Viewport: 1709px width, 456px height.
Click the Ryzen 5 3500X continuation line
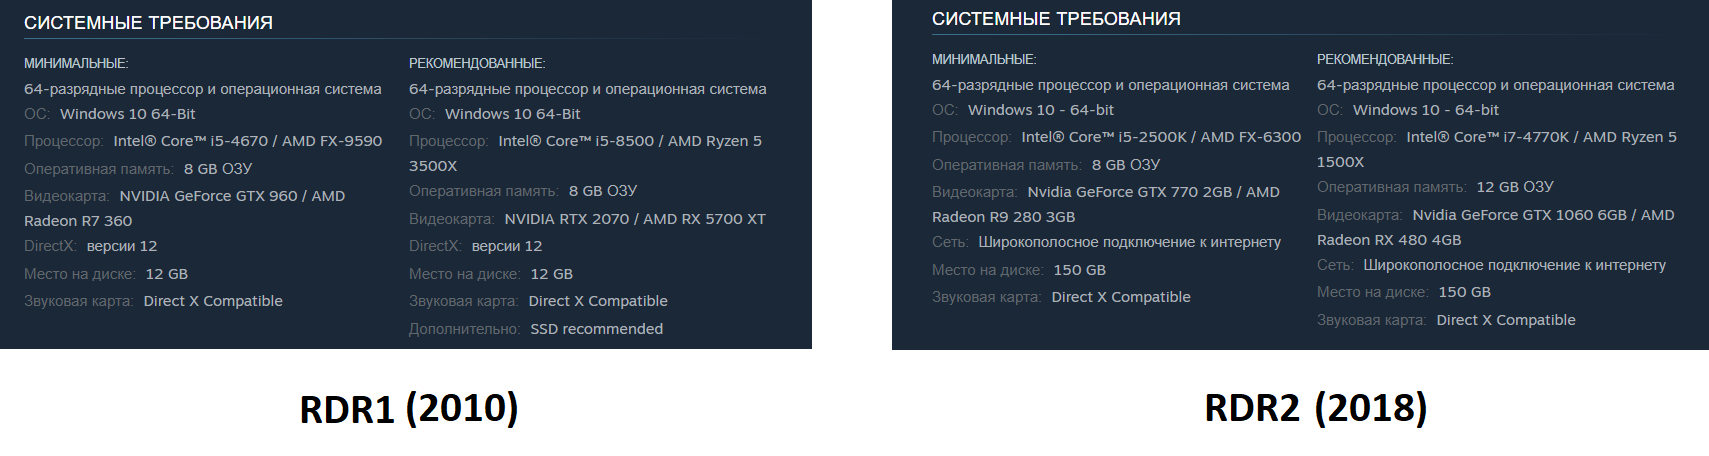point(433,166)
